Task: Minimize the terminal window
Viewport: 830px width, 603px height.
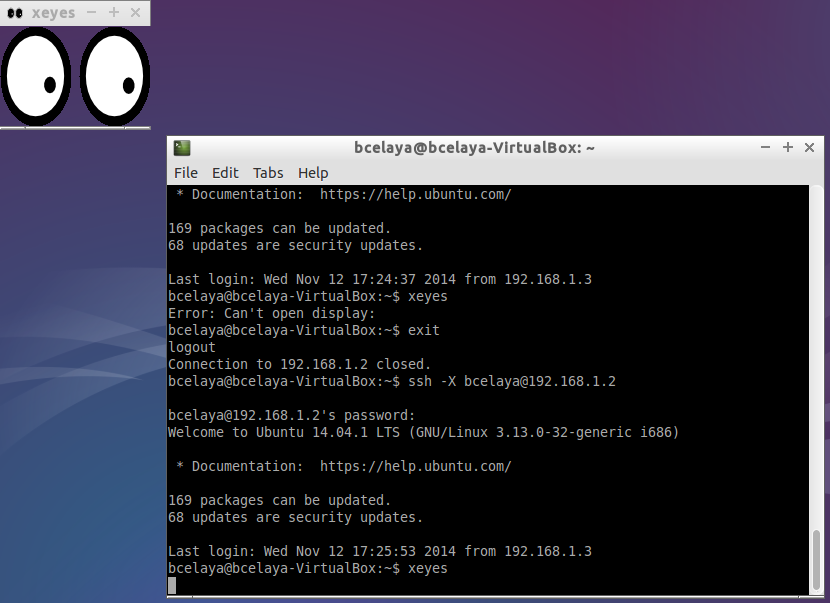Action: [x=765, y=147]
